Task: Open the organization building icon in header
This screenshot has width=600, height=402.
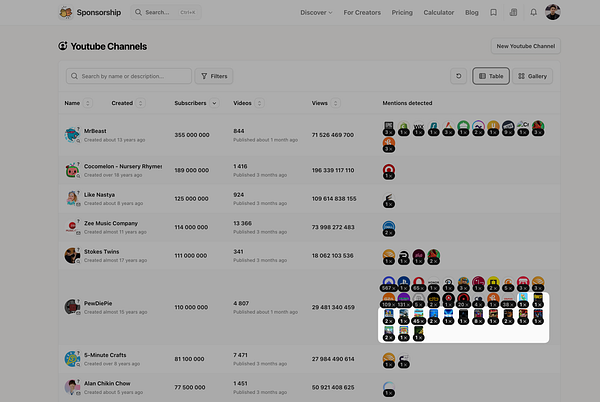Action: tap(514, 13)
